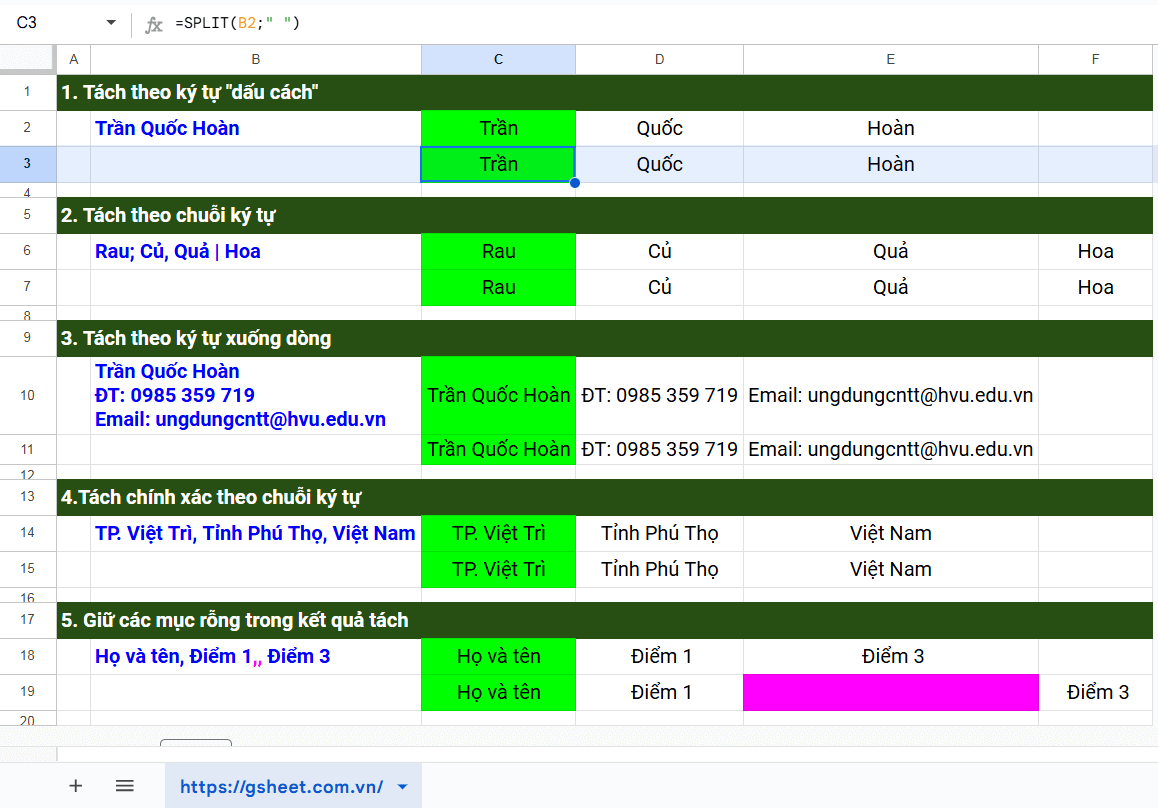Open the all-sheets list via hamburger icon
The image size is (1158, 809).
tap(124, 785)
